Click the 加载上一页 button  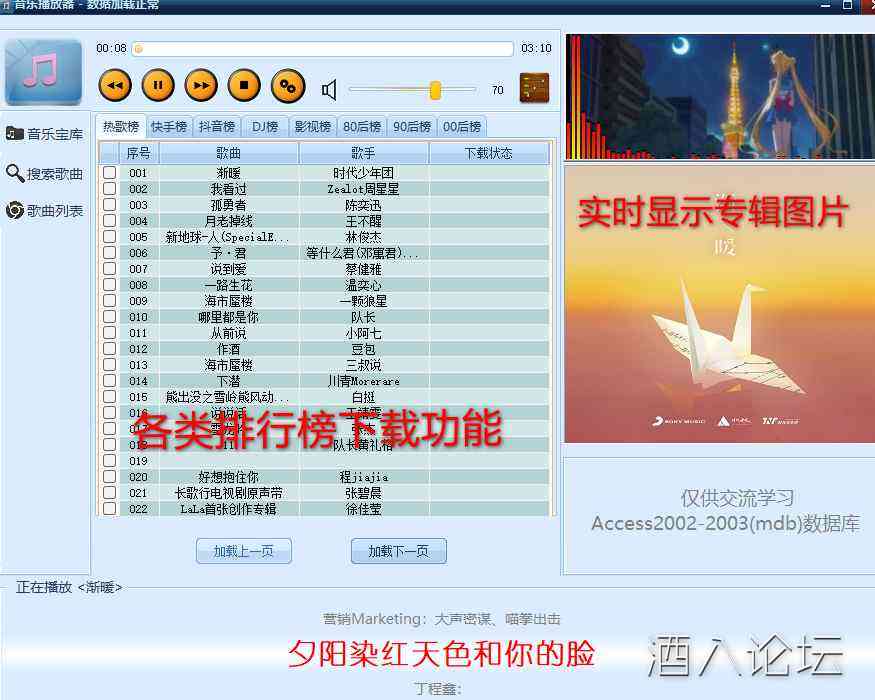(244, 551)
